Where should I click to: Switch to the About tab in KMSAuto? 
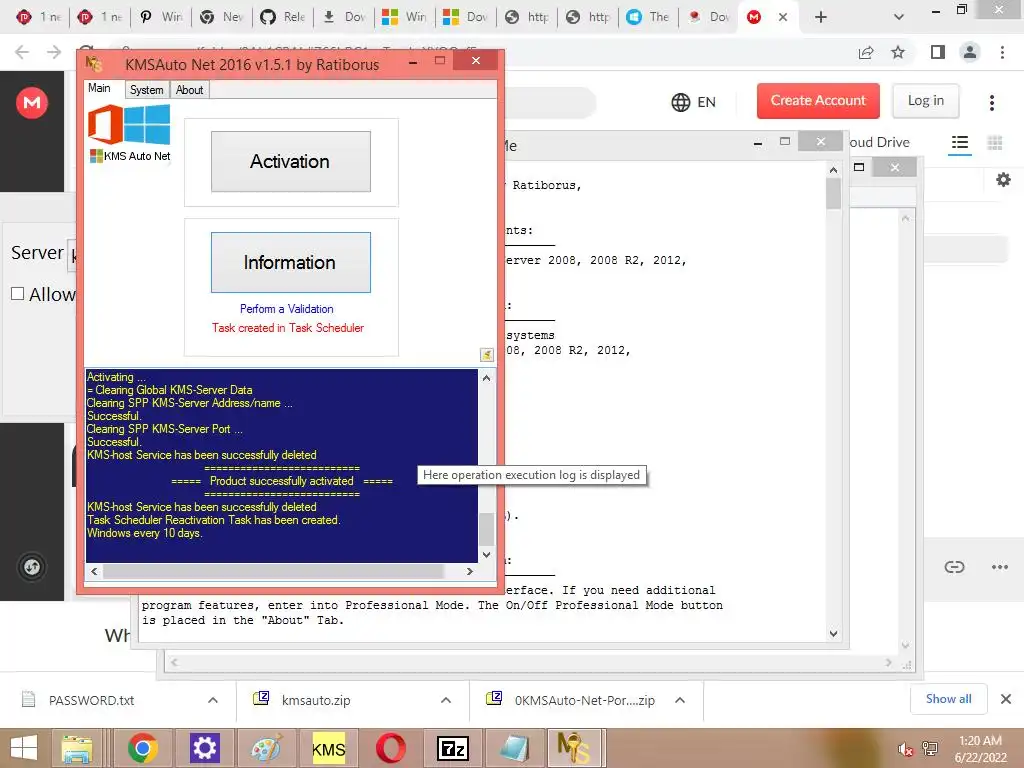189,90
